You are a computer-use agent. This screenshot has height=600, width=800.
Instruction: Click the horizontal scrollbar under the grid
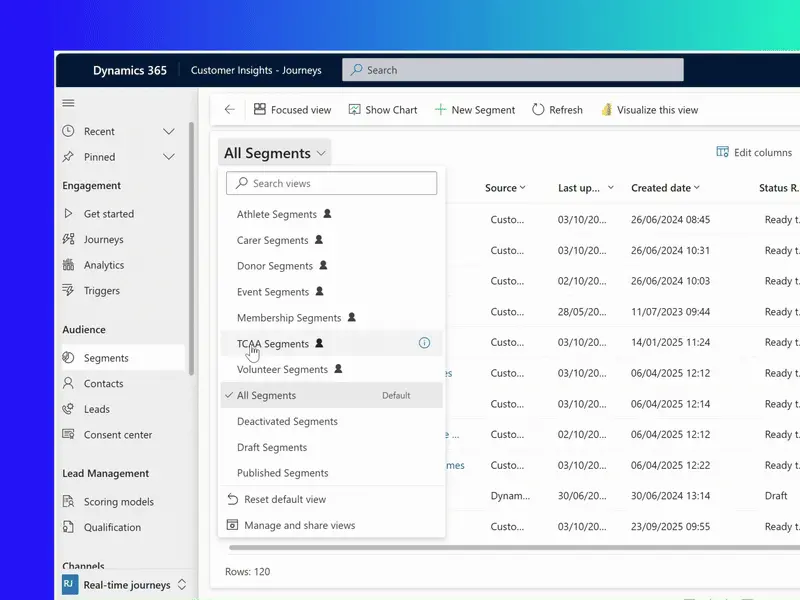(x=500, y=548)
